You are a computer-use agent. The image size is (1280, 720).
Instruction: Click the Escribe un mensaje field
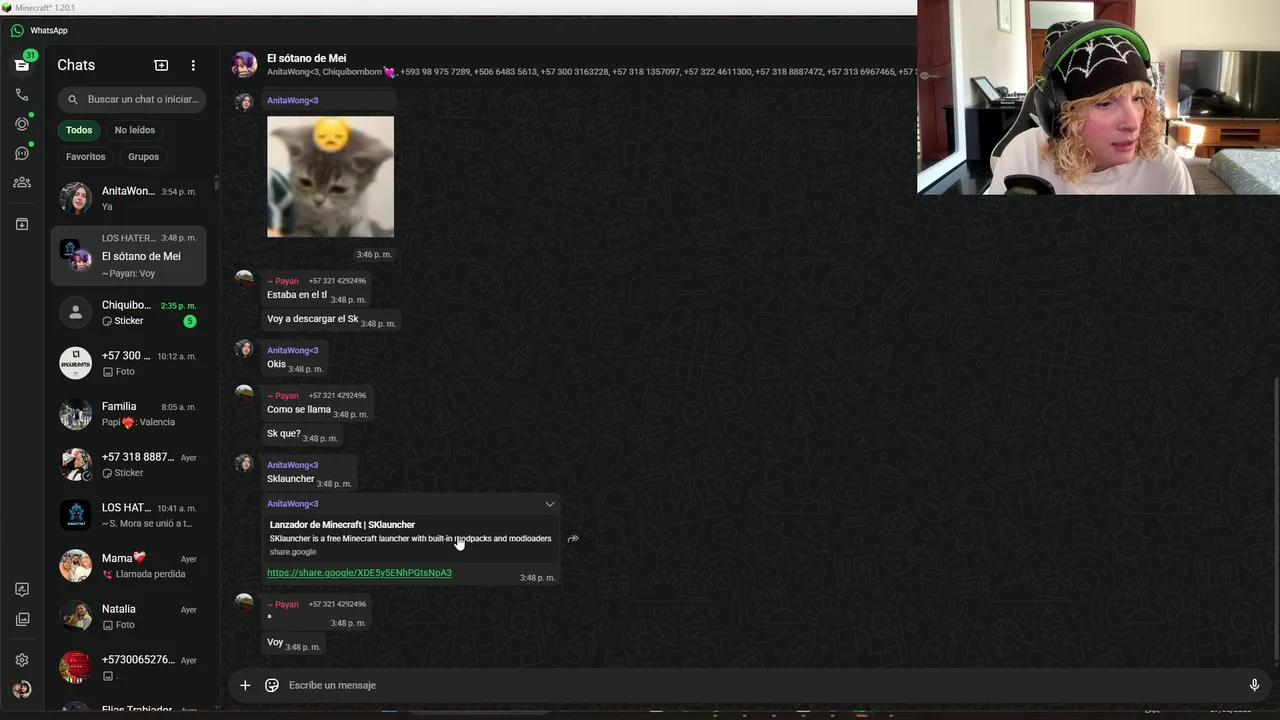760,685
